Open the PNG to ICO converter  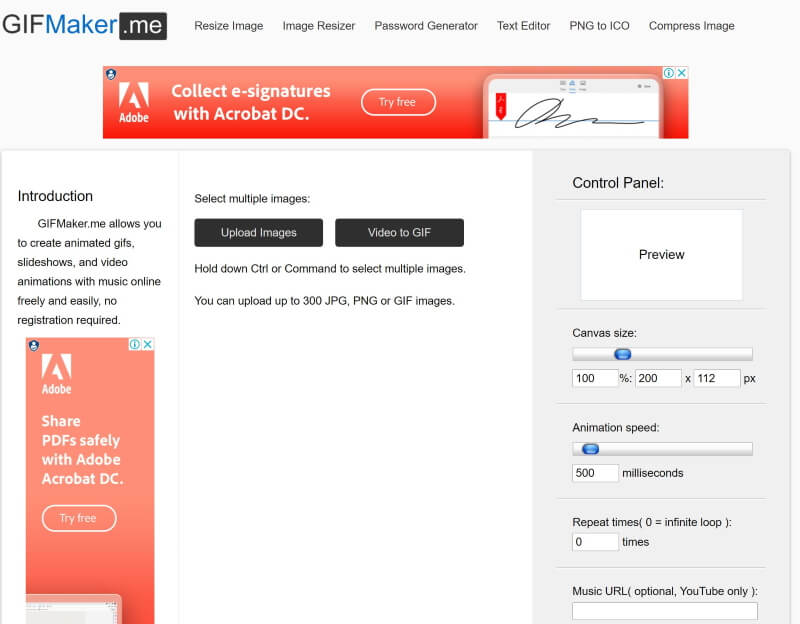[599, 26]
